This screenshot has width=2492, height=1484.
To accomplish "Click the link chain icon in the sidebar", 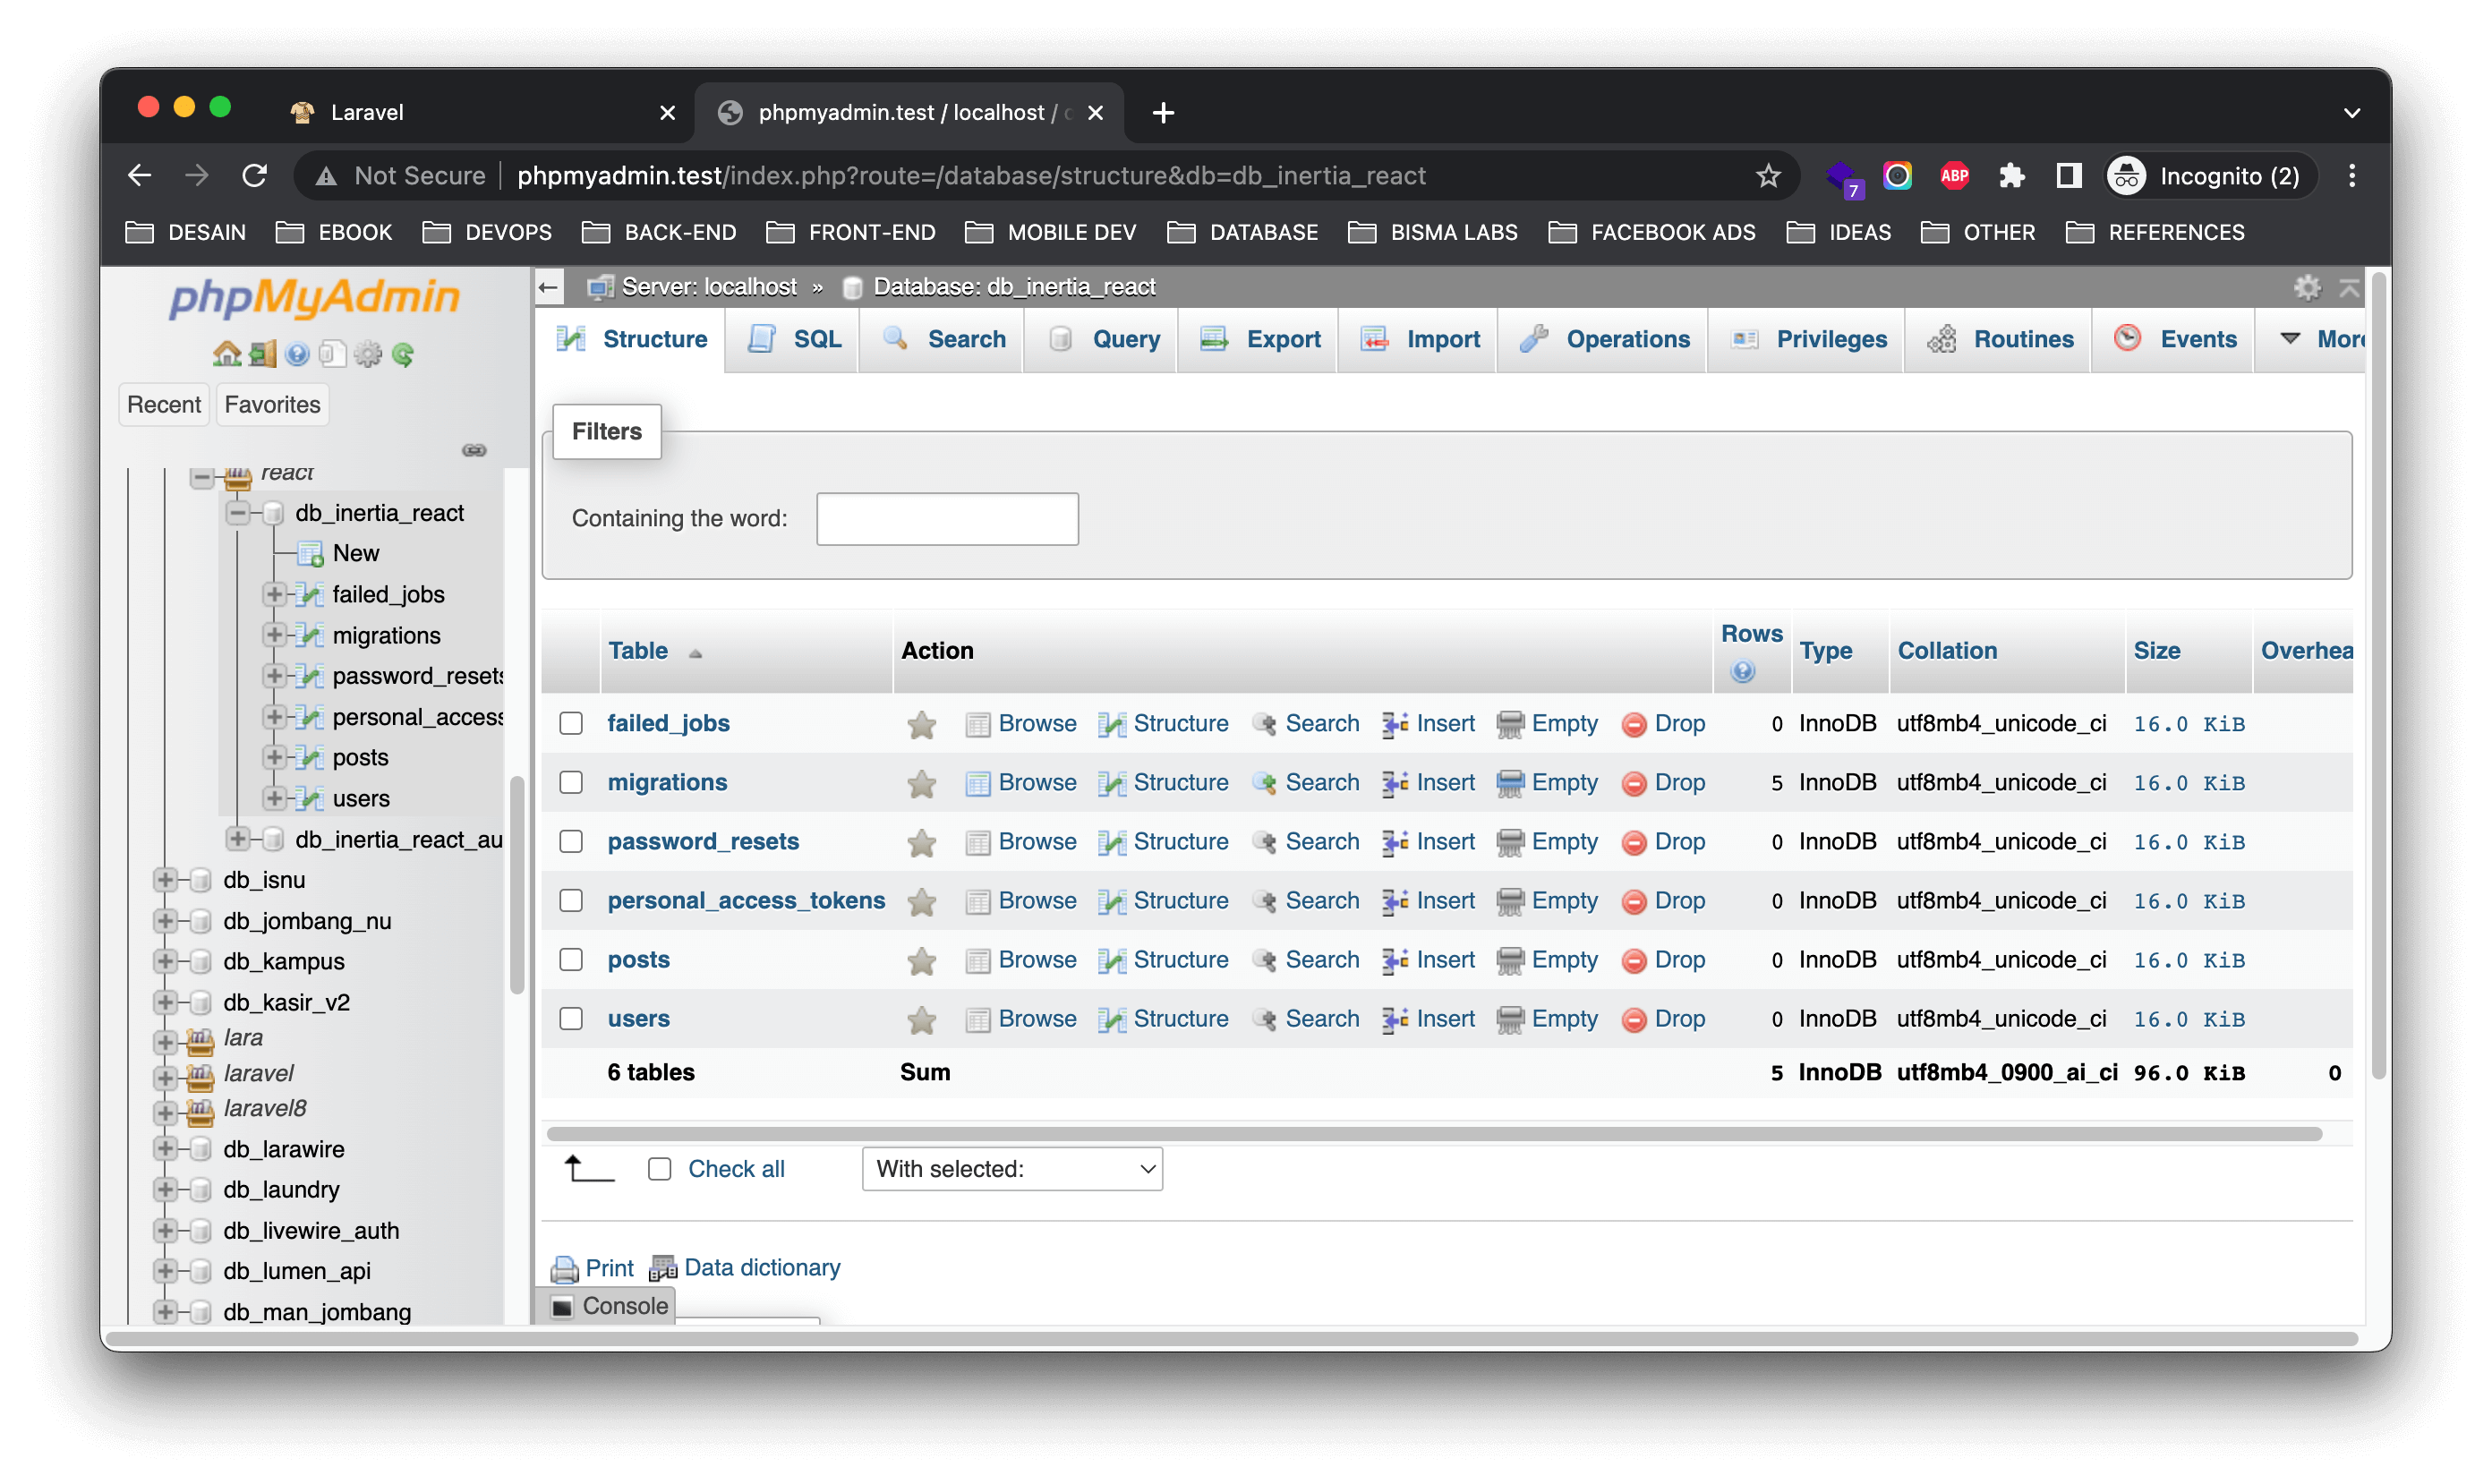I will pyautogui.click(x=474, y=450).
